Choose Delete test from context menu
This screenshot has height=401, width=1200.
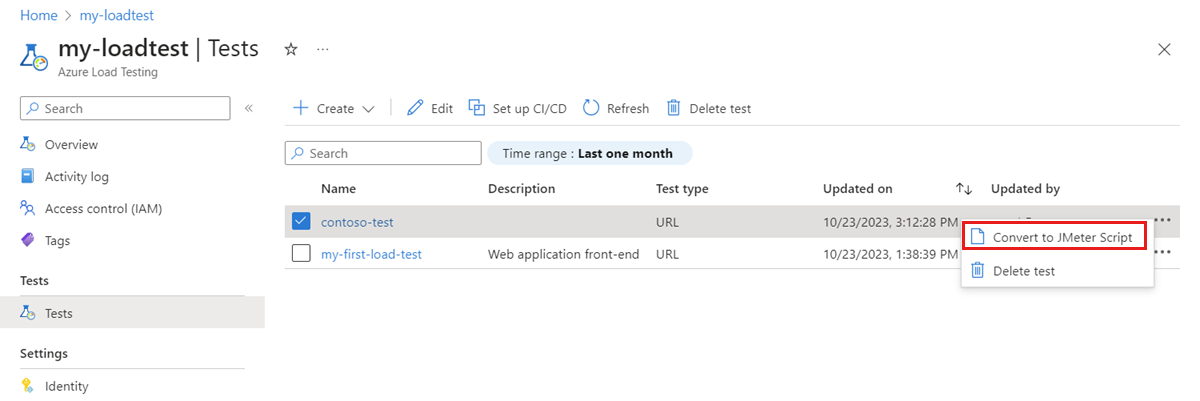[1023, 271]
